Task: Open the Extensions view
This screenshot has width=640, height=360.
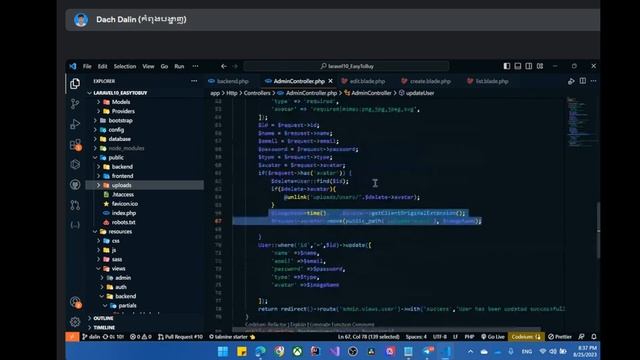Action: coord(75,144)
